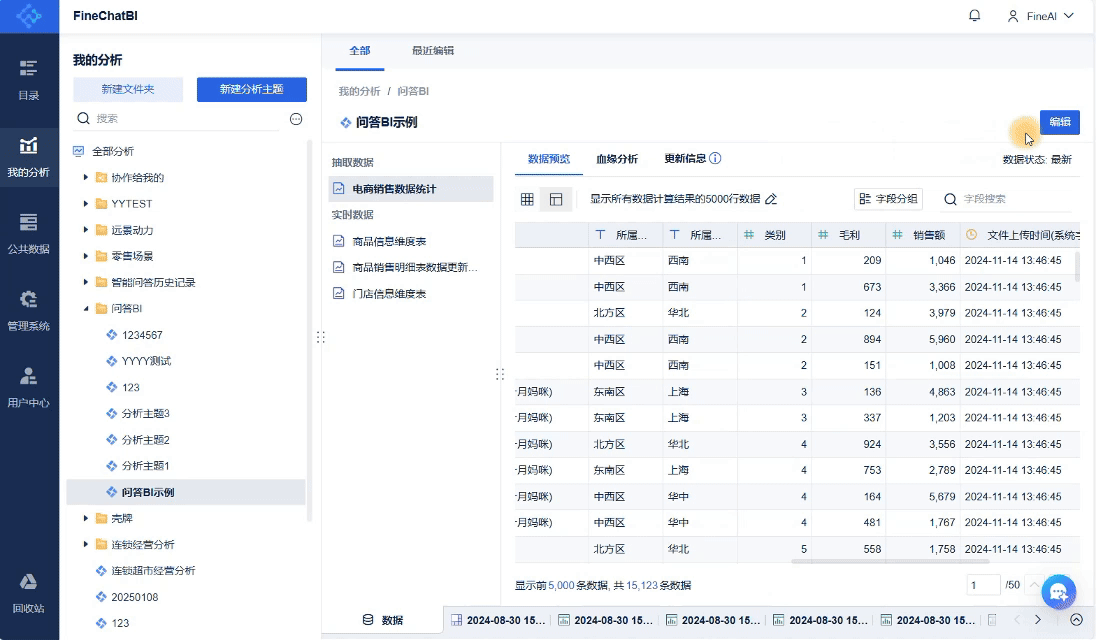Switch to the split layout view
The height and width of the screenshot is (640, 1096).
coord(556,199)
